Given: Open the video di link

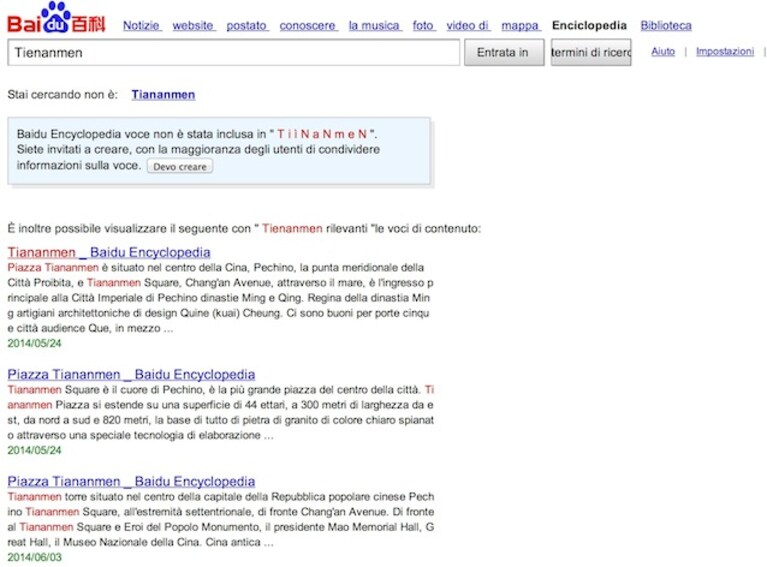Looking at the screenshot, I should [468, 25].
